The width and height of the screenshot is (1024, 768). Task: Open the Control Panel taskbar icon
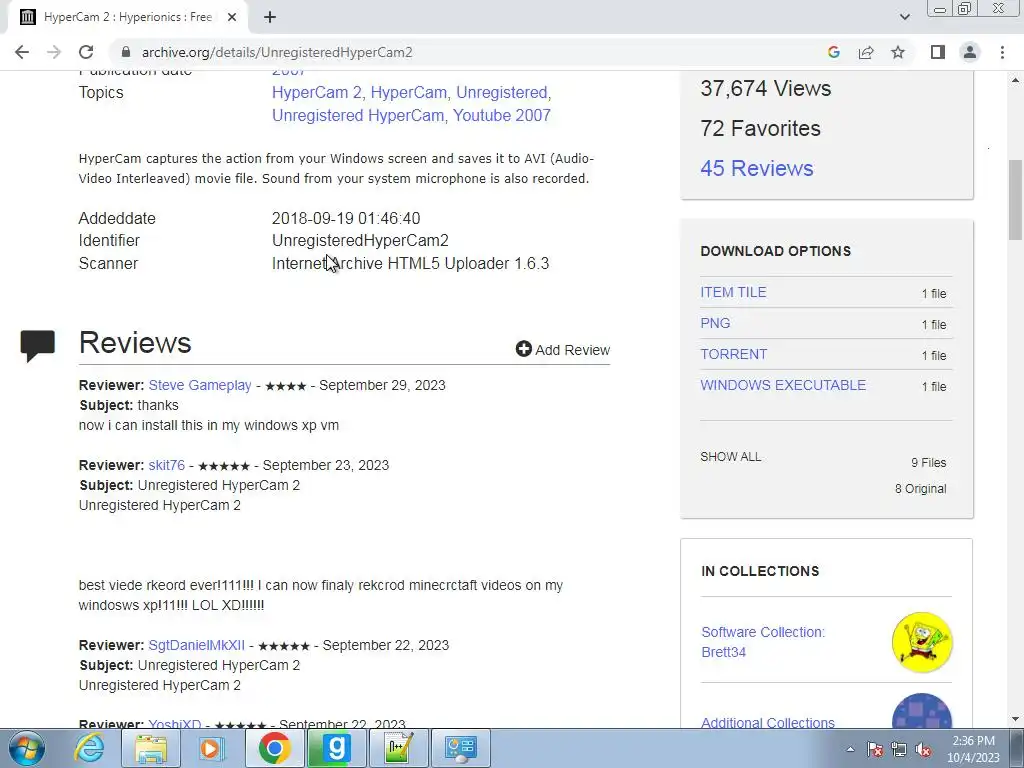[x=460, y=748]
